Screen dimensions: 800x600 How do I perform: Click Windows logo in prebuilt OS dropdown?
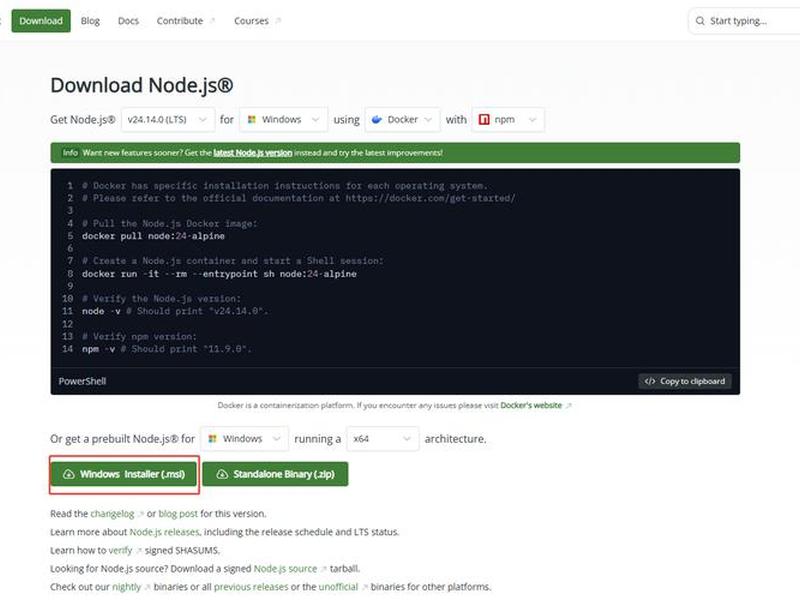click(213, 439)
